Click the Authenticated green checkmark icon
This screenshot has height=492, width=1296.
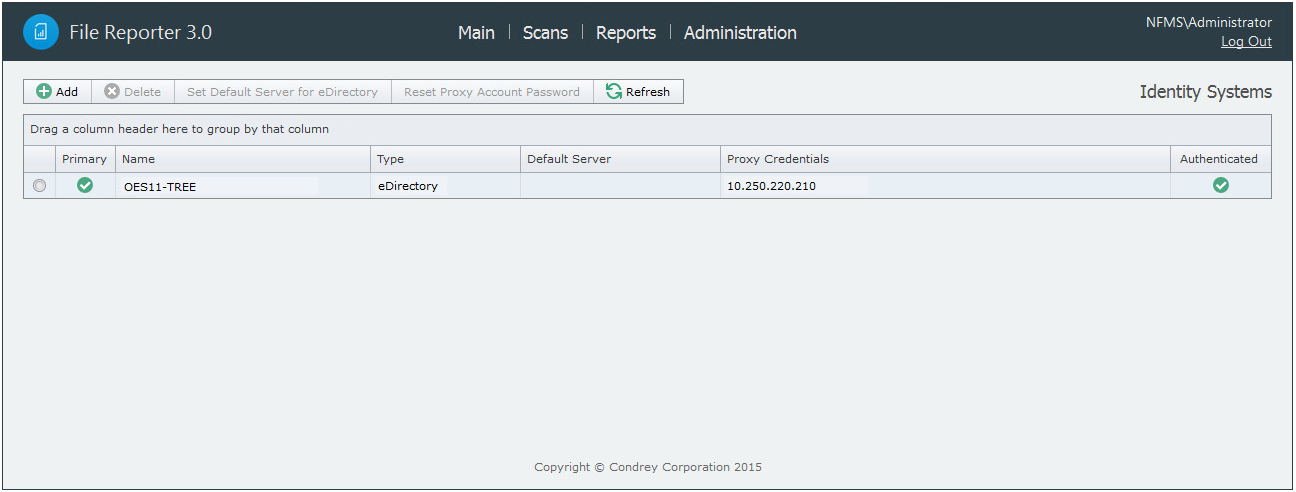(1220, 185)
